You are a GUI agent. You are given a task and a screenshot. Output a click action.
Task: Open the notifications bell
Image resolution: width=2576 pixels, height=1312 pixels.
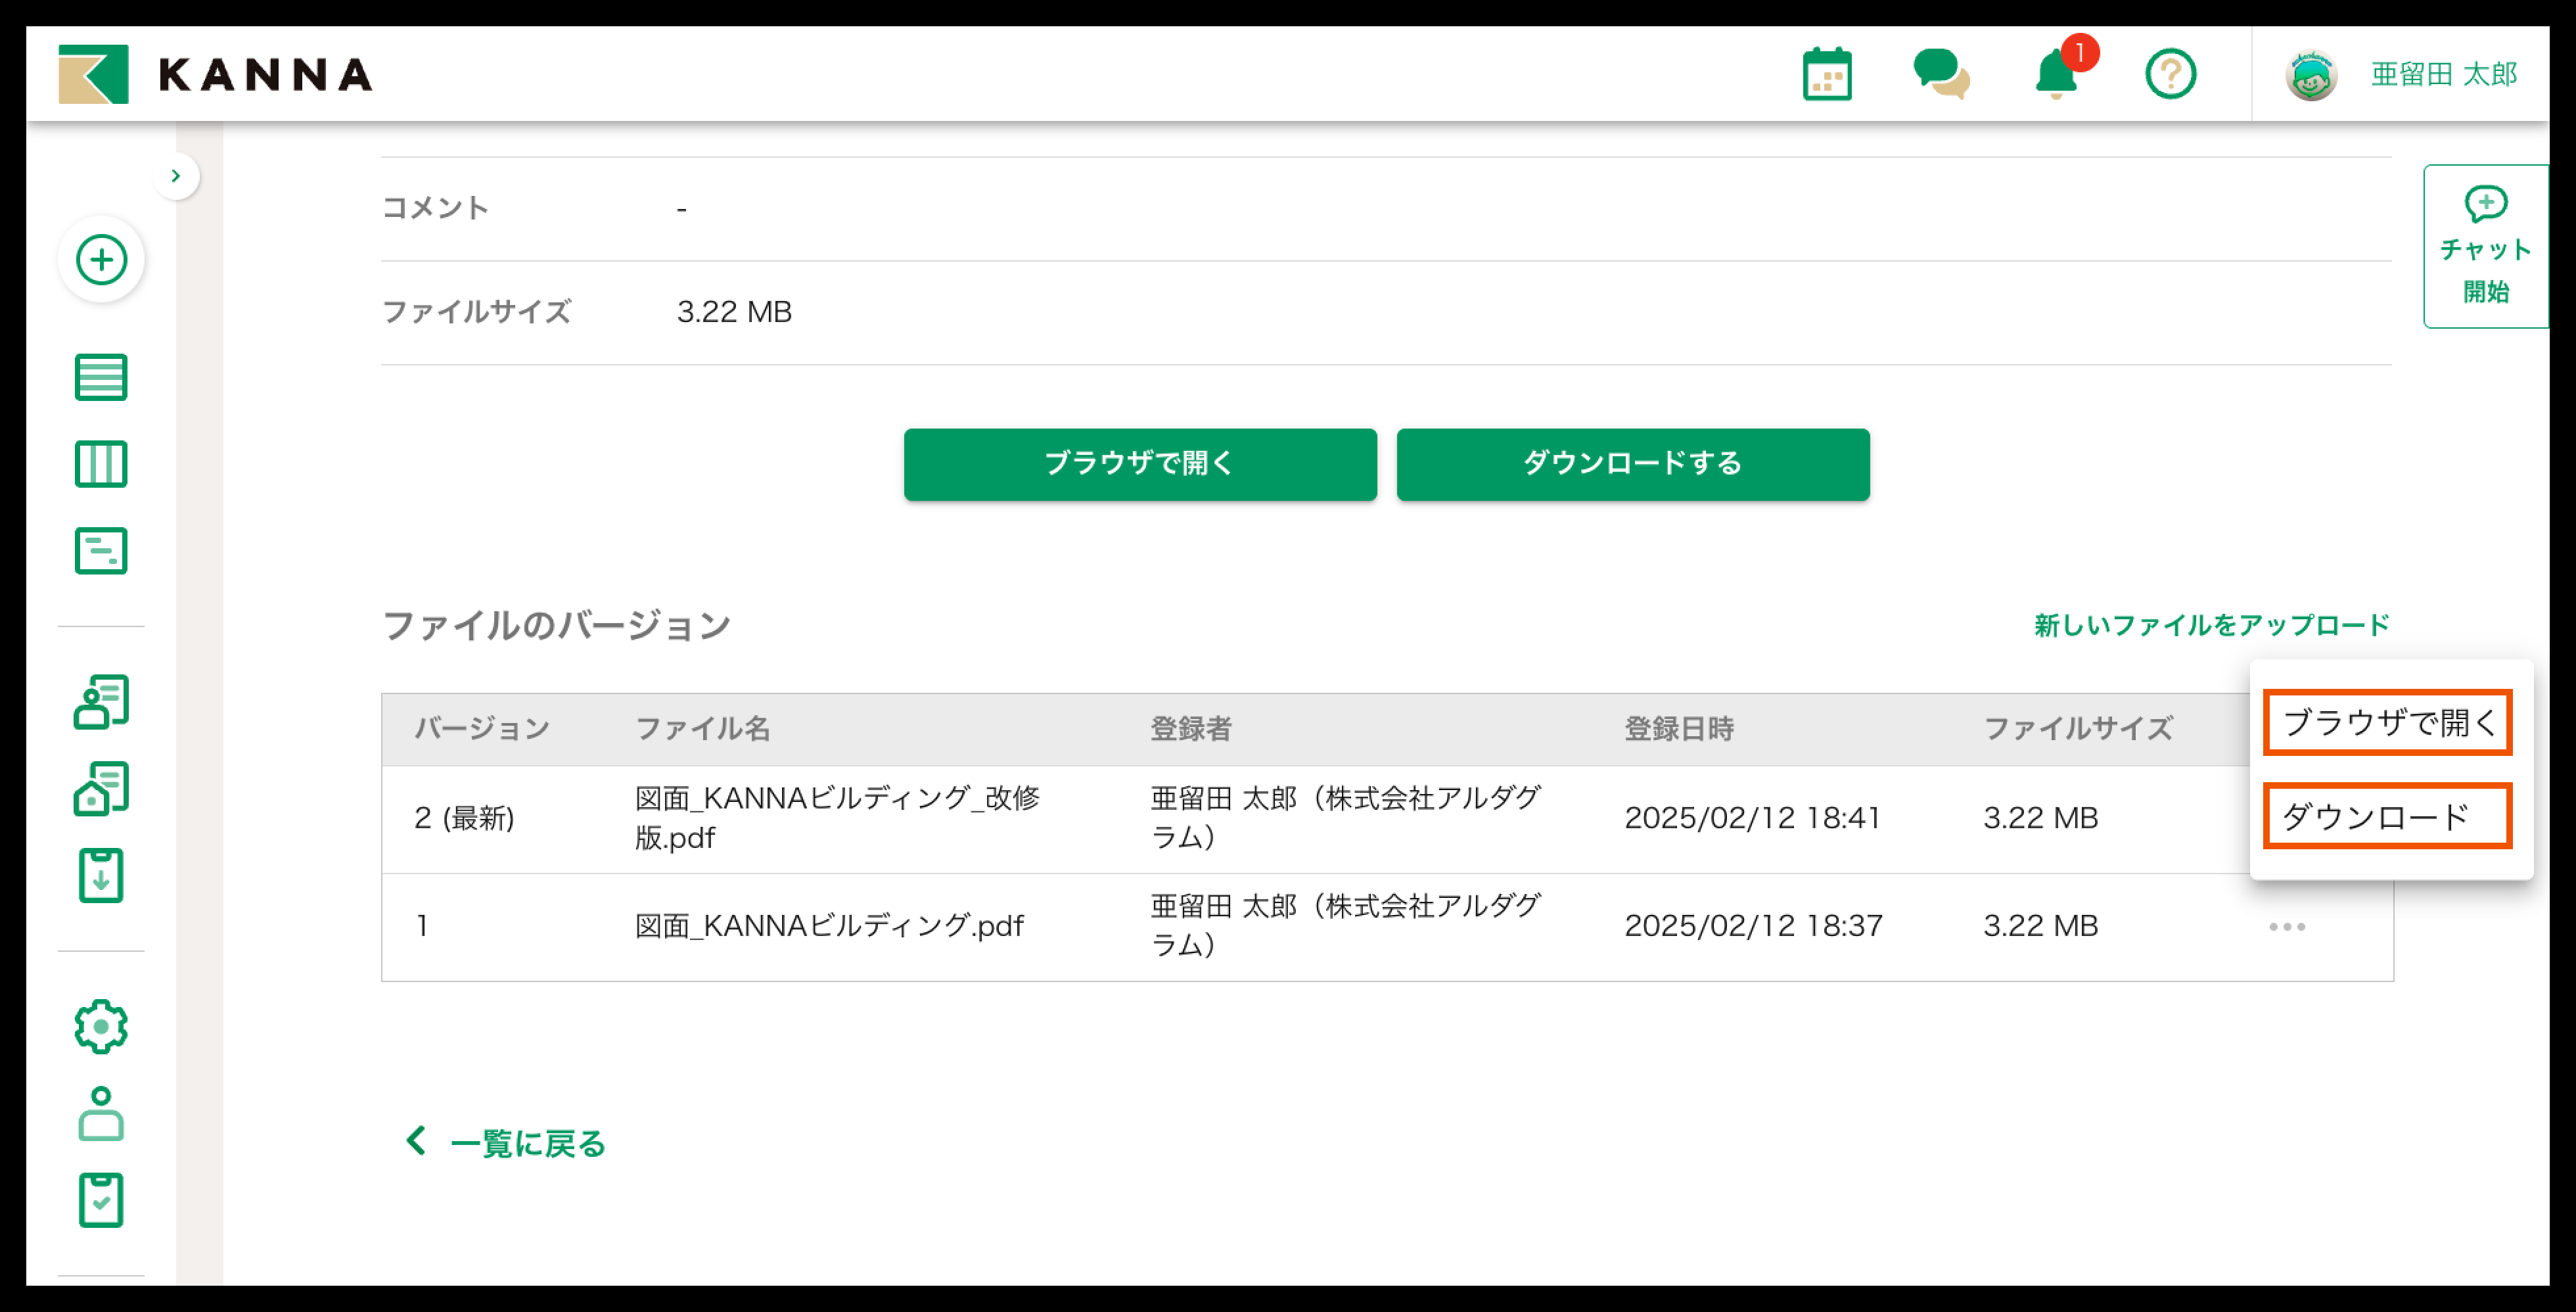(x=2056, y=75)
